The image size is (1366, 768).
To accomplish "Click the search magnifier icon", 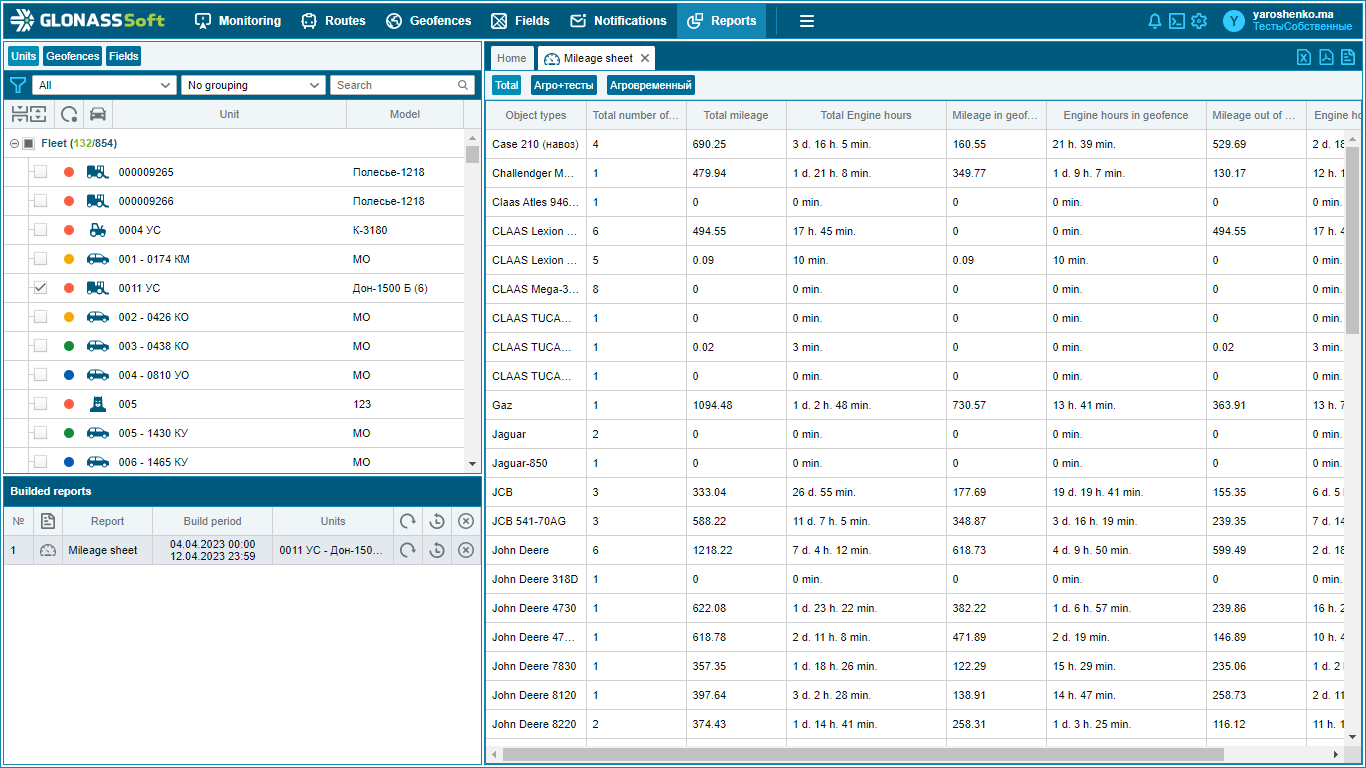I will pyautogui.click(x=463, y=85).
